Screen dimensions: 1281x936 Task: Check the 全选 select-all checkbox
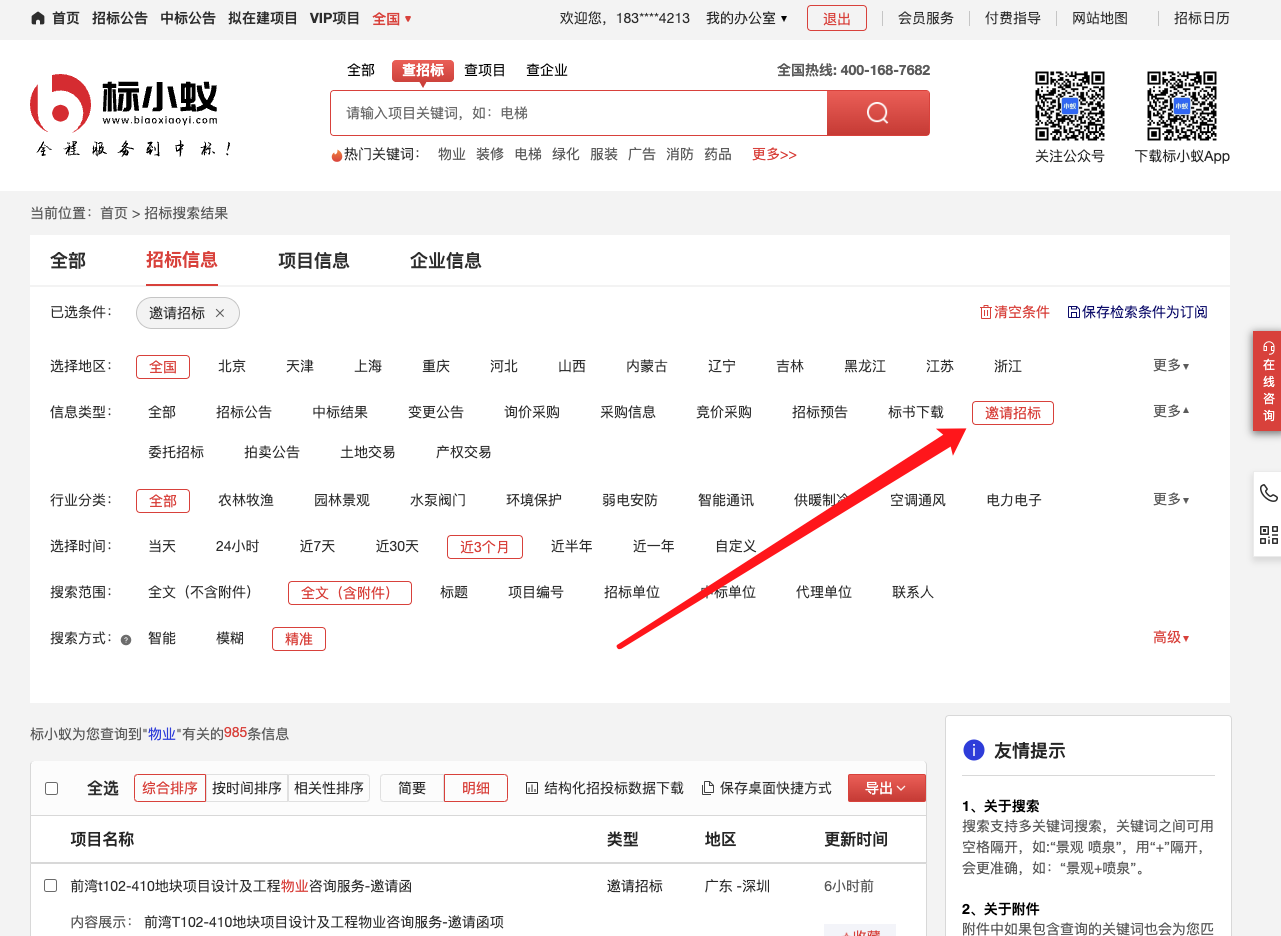point(52,788)
